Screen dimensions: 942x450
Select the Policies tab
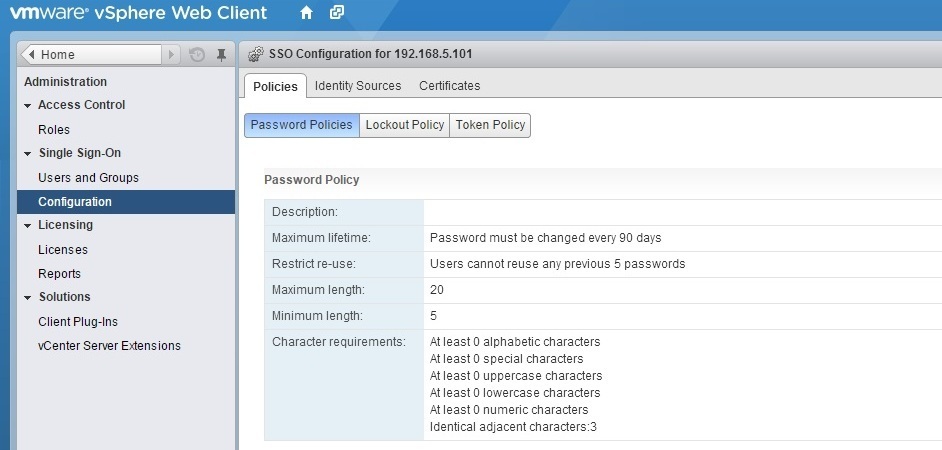coord(275,87)
